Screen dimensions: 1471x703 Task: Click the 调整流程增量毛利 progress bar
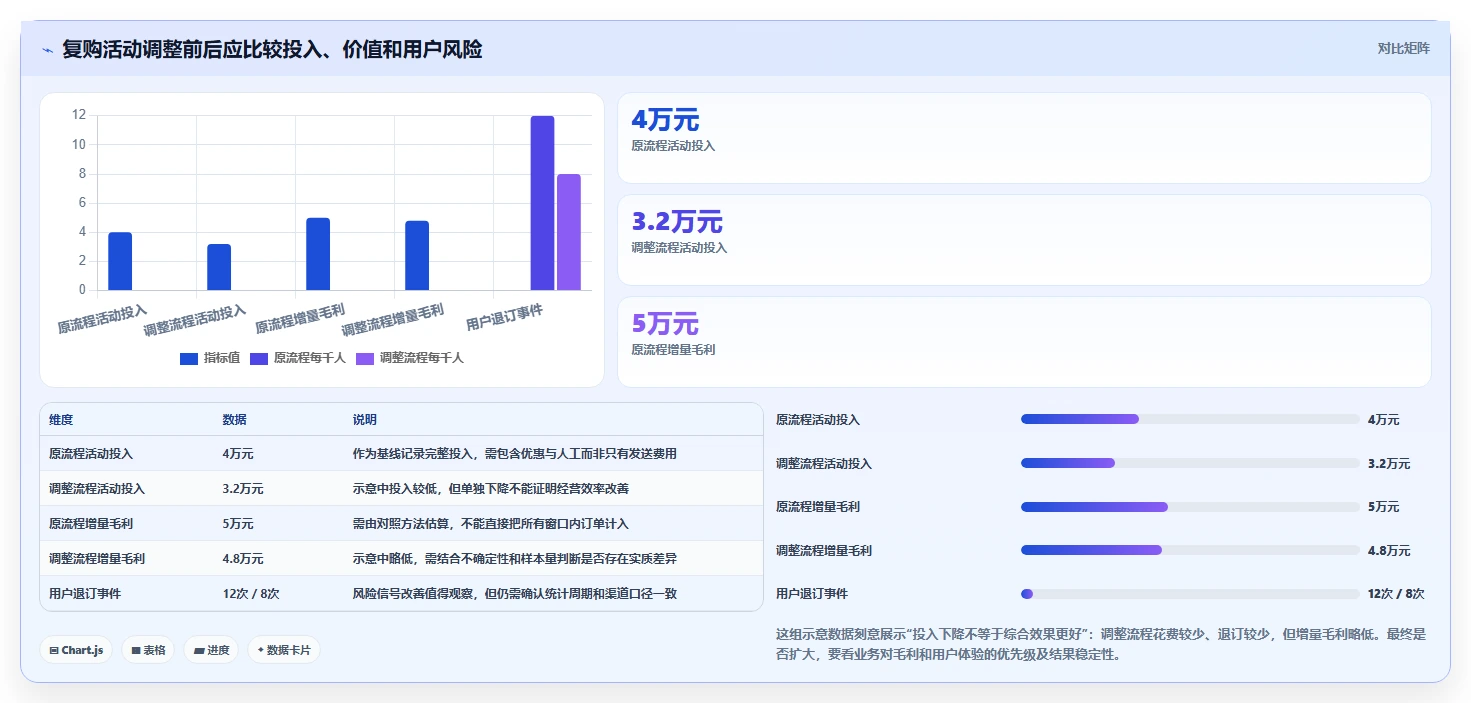pos(1190,550)
